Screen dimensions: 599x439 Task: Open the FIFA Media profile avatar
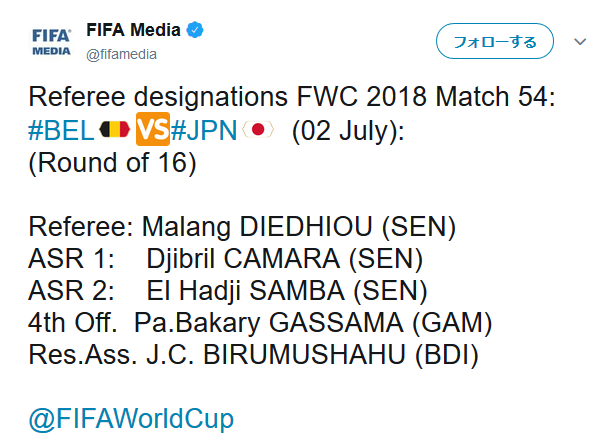coord(51,41)
